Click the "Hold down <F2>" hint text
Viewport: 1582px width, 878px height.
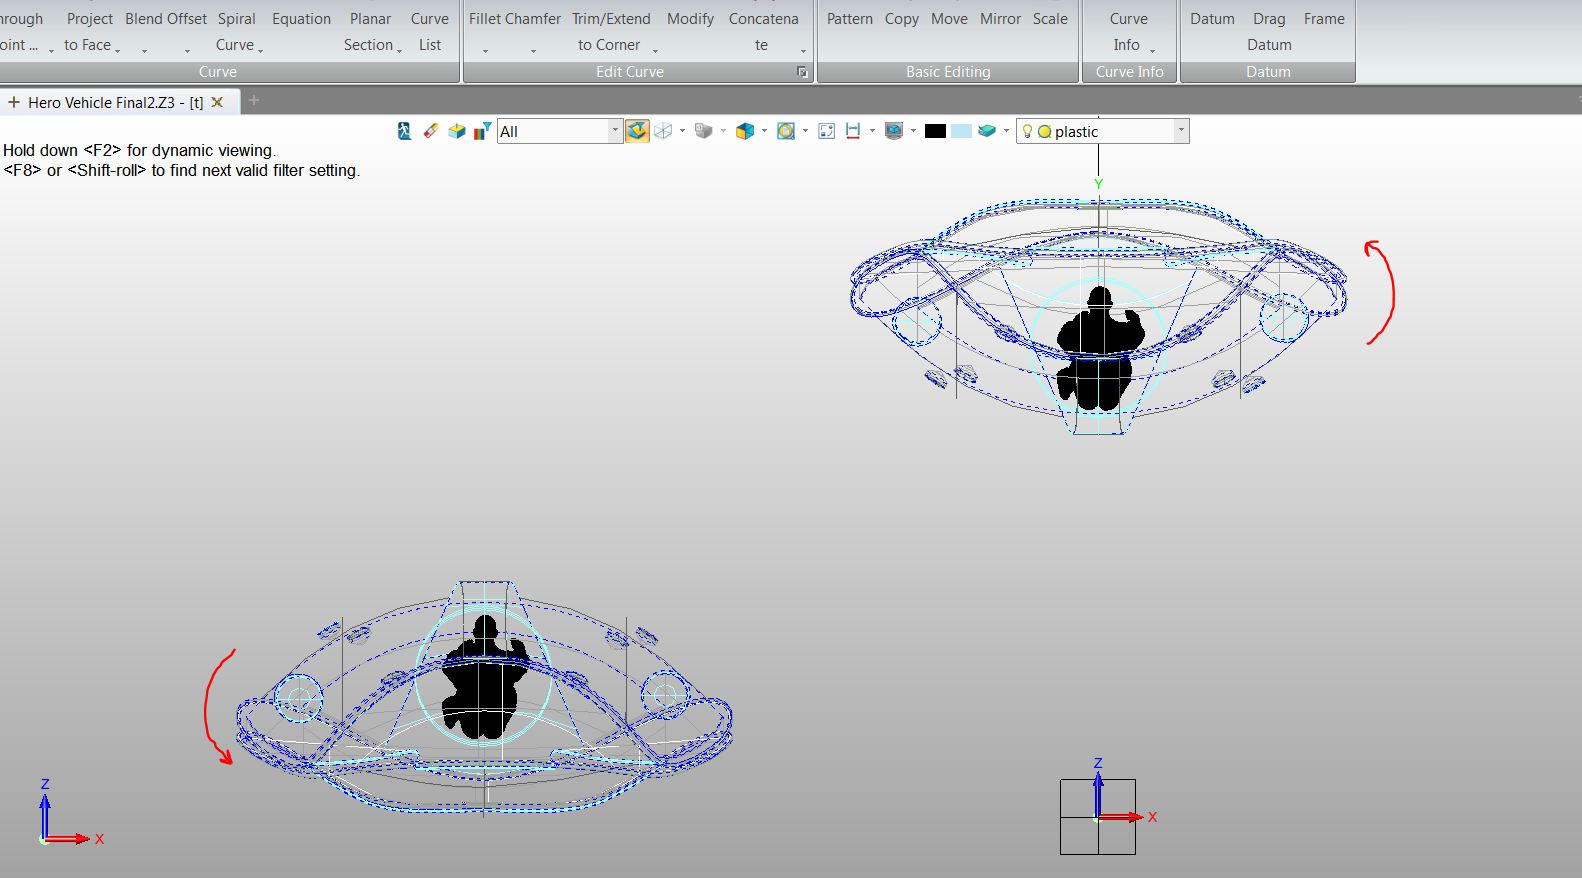click(x=140, y=150)
